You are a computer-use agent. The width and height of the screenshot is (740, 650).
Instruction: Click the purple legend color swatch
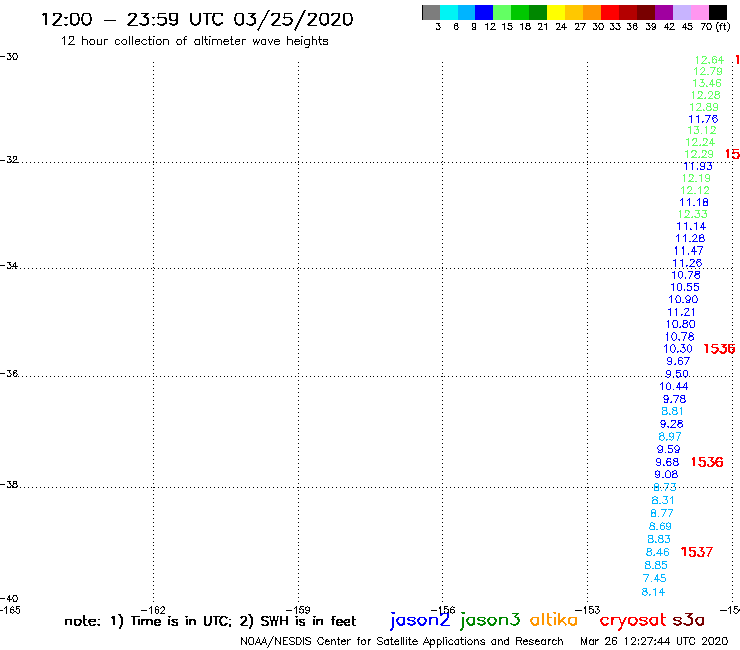pyautogui.click(x=664, y=12)
